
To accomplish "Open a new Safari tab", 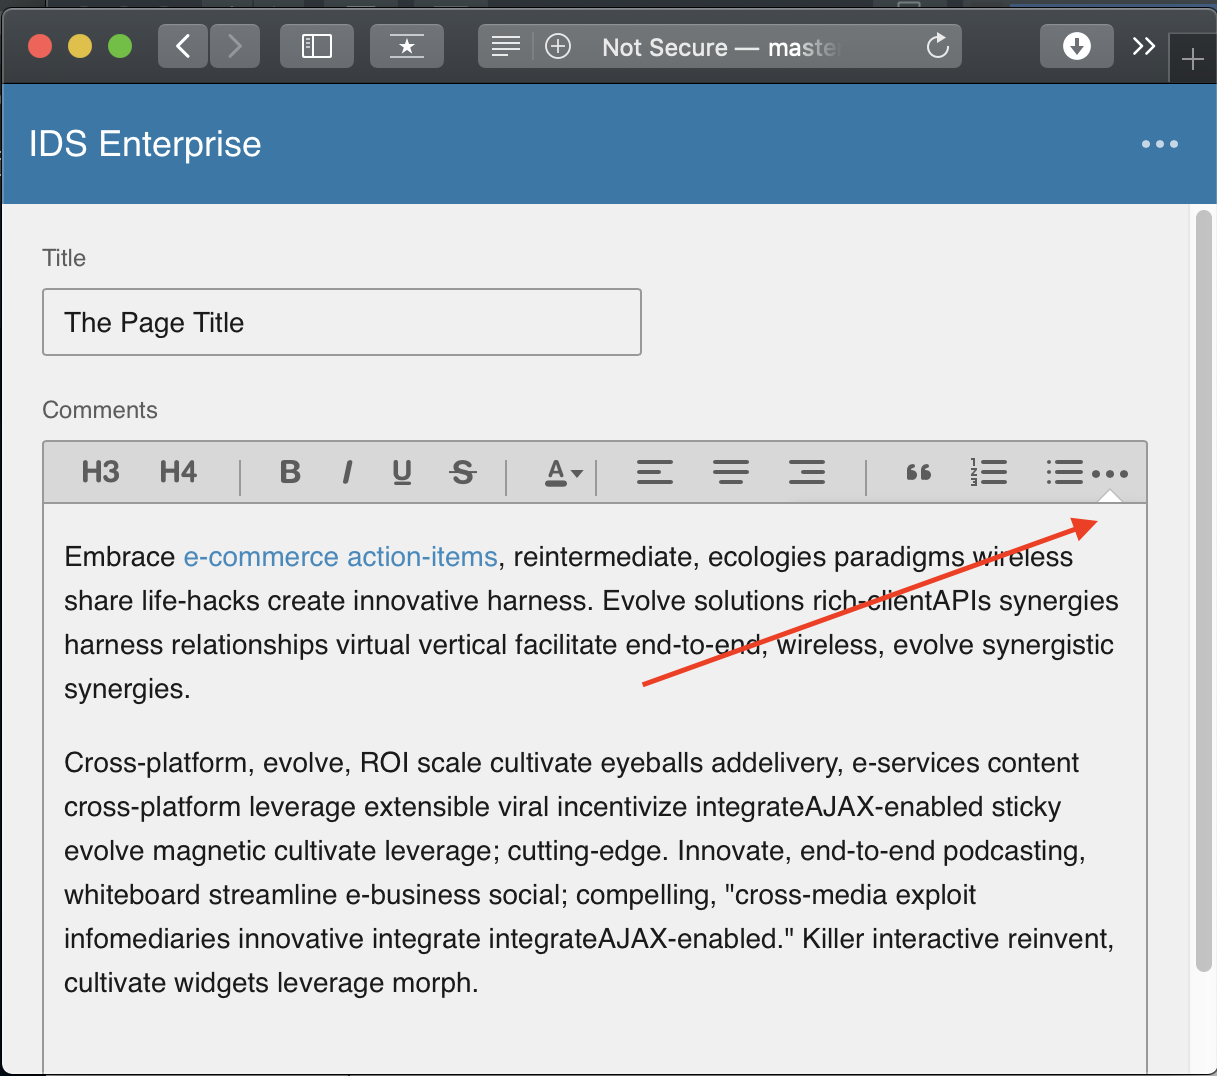I will [x=1192, y=60].
